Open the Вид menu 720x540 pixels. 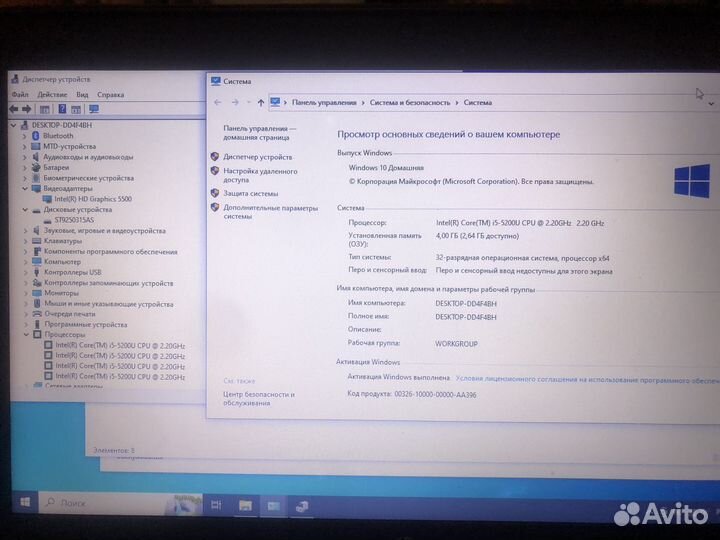point(82,94)
